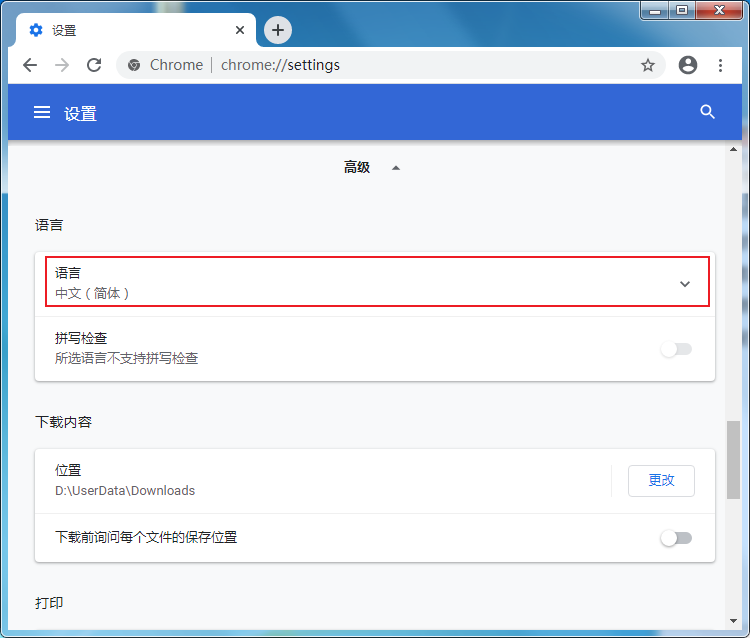This screenshot has height=638, width=750.
Task: Click the 高级 heading label
Action: 357,167
